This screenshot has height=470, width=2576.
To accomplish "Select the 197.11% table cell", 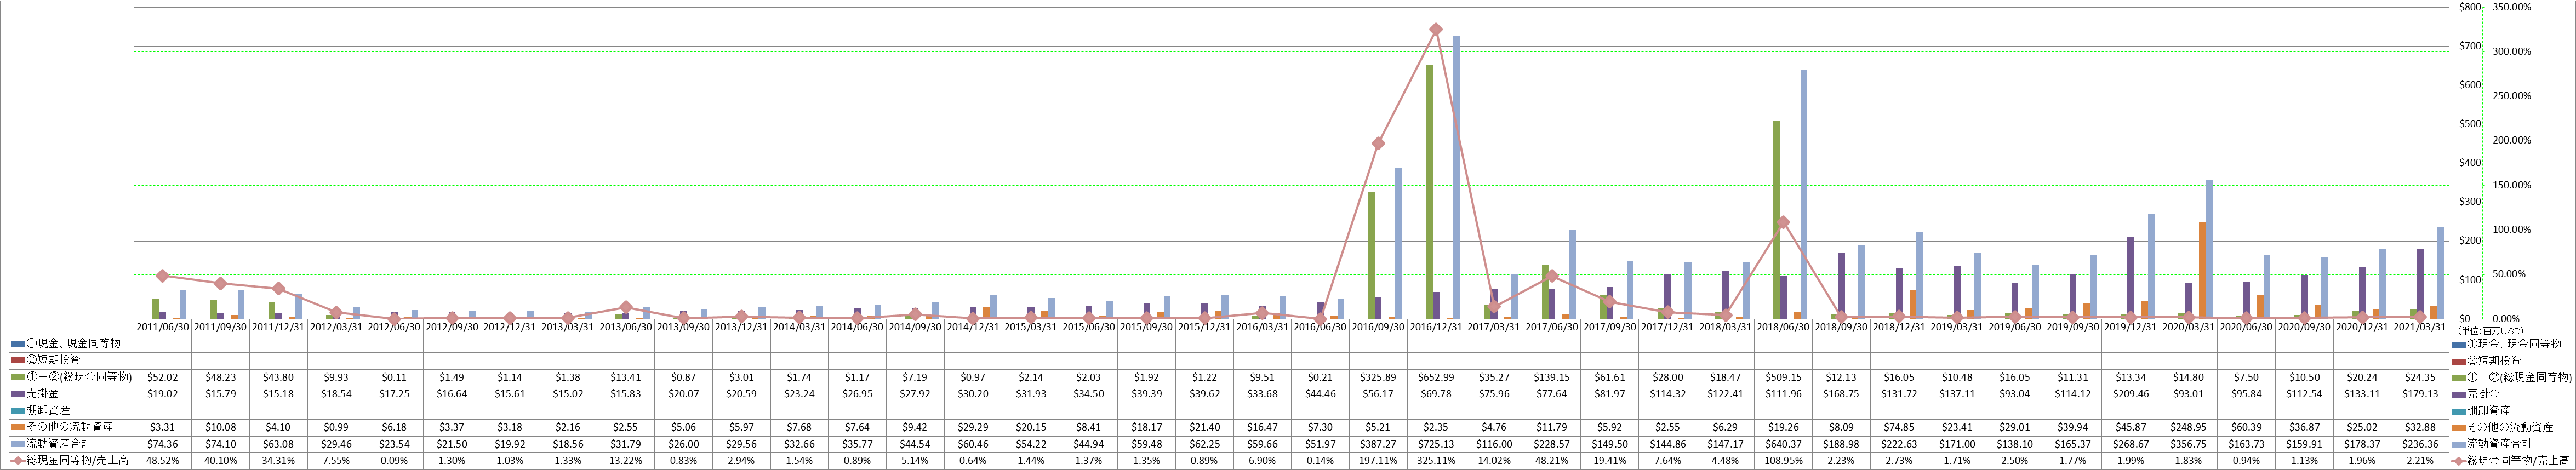I will pos(1378,460).
